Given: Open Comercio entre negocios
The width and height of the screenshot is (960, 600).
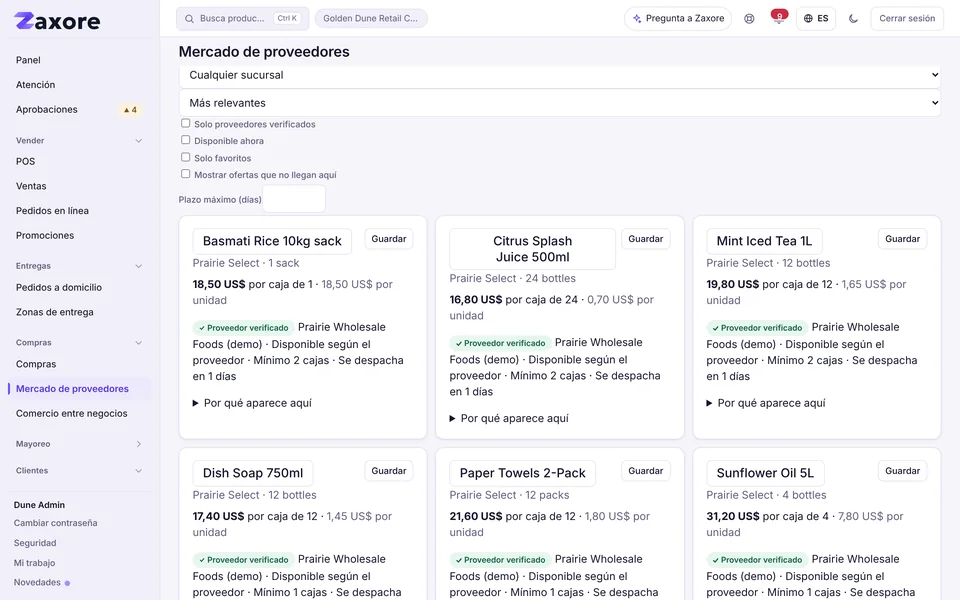Looking at the screenshot, I should pos(72,413).
